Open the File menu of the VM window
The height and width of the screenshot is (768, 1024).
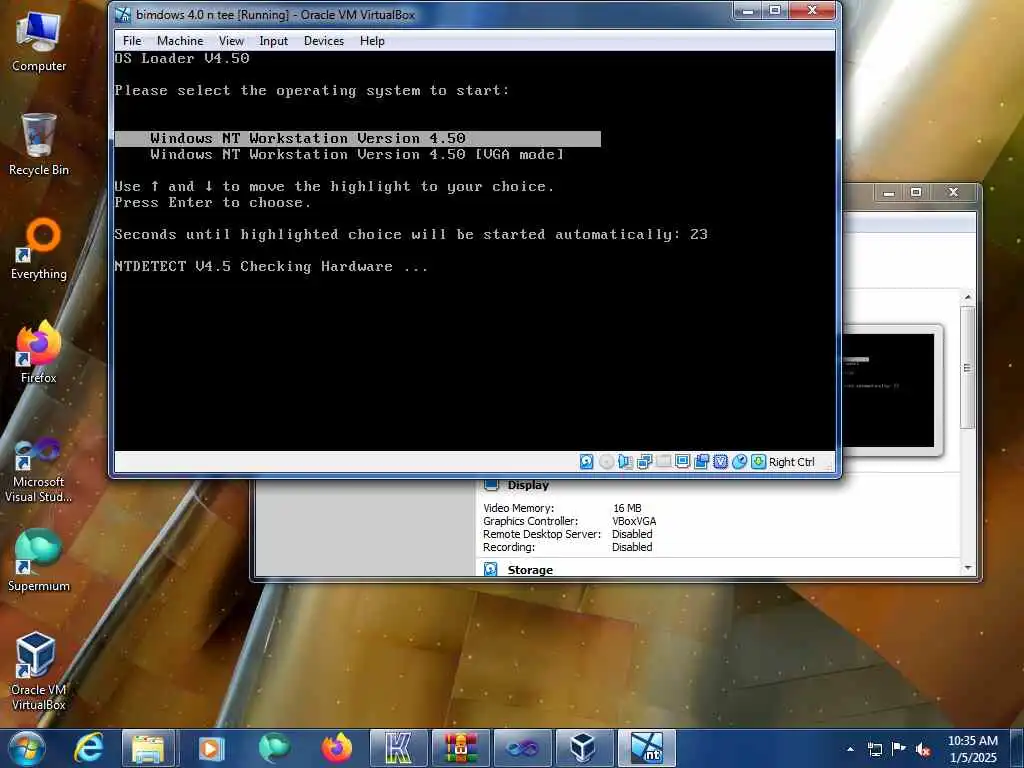coord(132,40)
